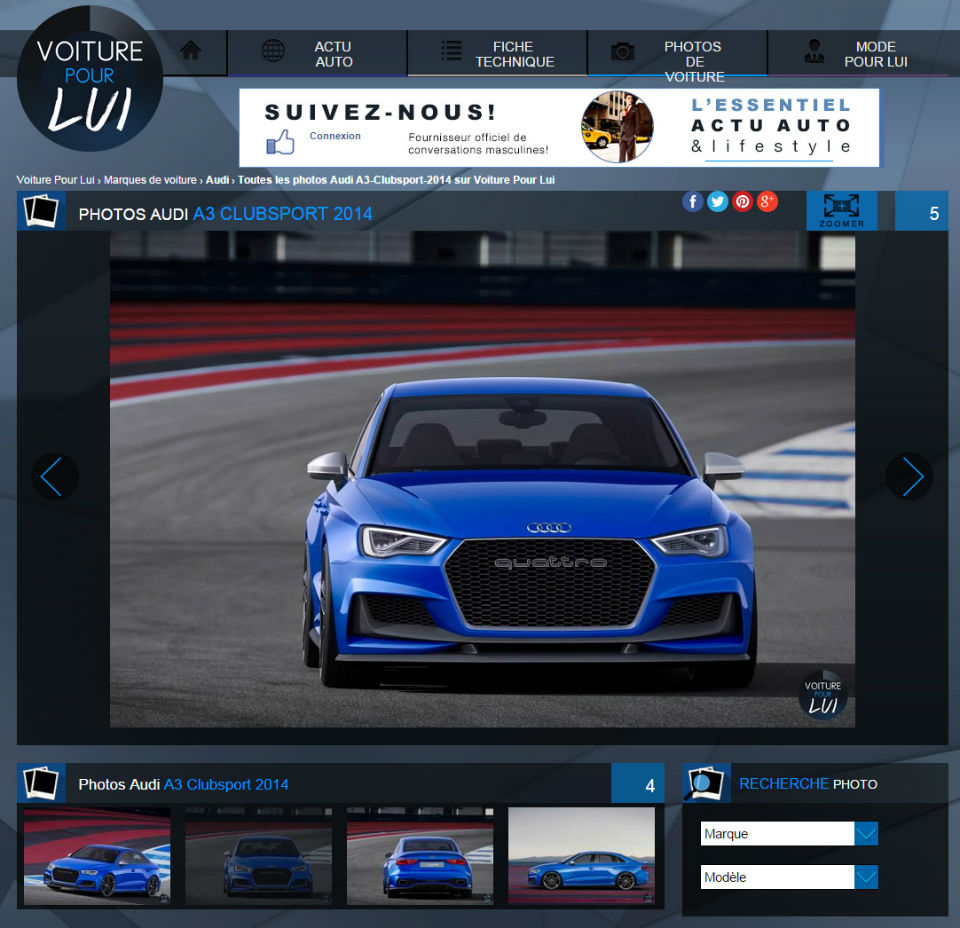The height and width of the screenshot is (928, 960).
Task: Click breadcrumb Toutes les photos Audi A3-Clubsport-2014
Action: pos(396,180)
